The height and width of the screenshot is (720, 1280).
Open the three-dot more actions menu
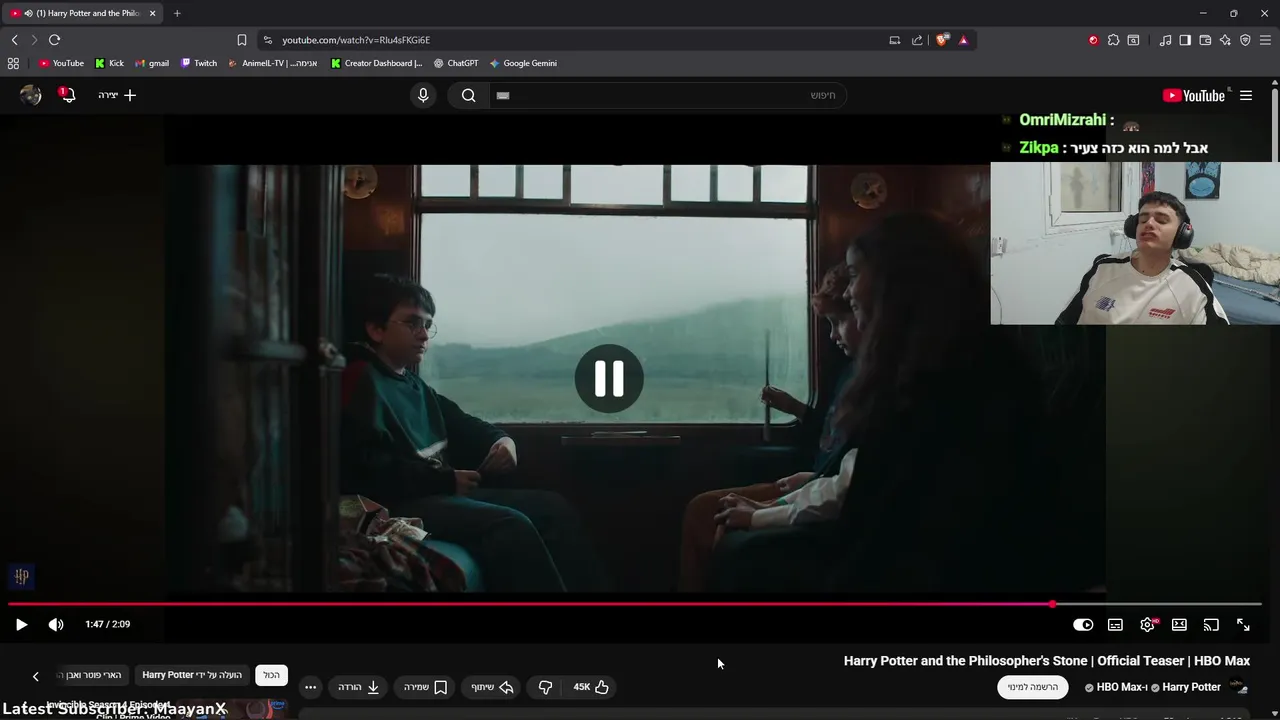(x=310, y=687)
